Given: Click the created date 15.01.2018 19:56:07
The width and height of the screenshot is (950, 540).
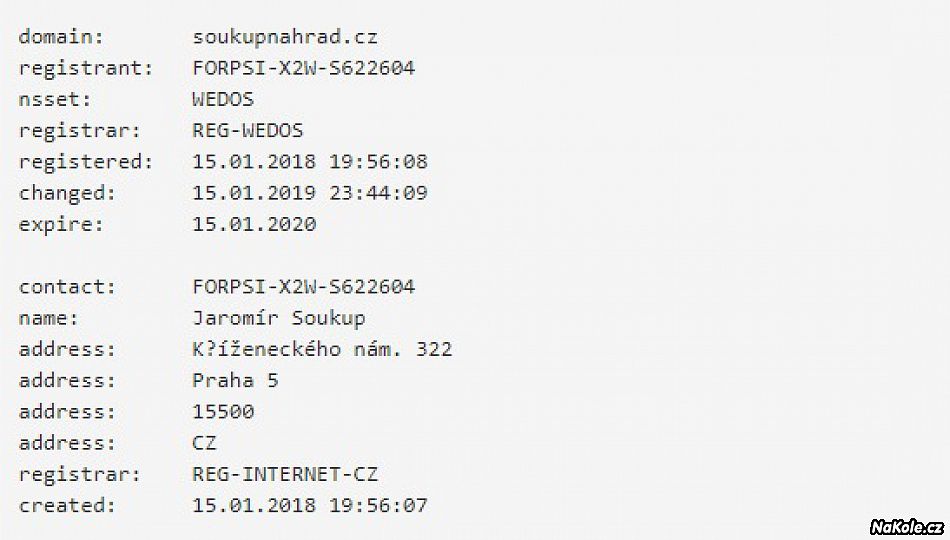Looking at the screenshot, I should (310, 505).
